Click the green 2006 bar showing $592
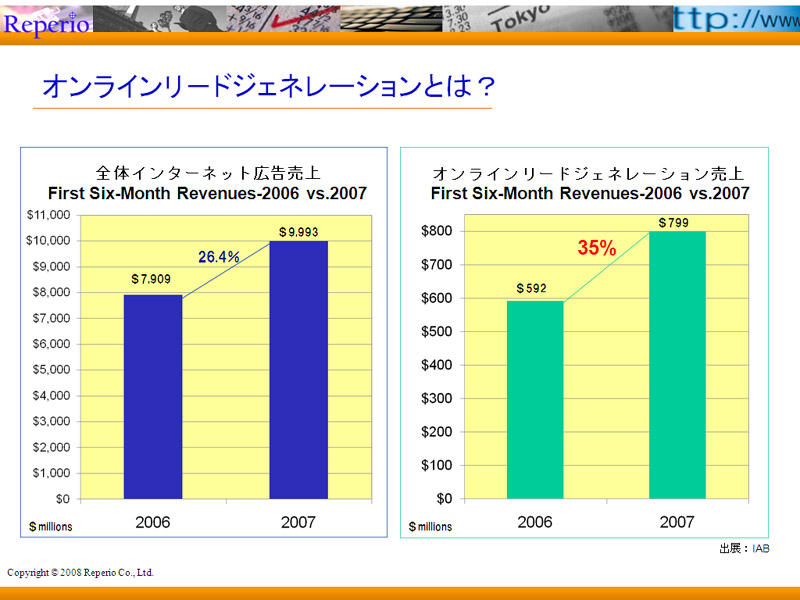Viewport: 800px width, 600px height. (x=535, y=399)
